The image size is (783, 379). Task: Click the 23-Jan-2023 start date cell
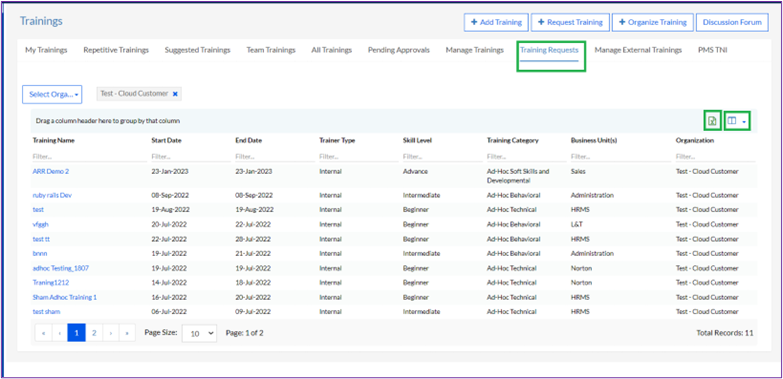pyautogui.click(x=170, y=171)
